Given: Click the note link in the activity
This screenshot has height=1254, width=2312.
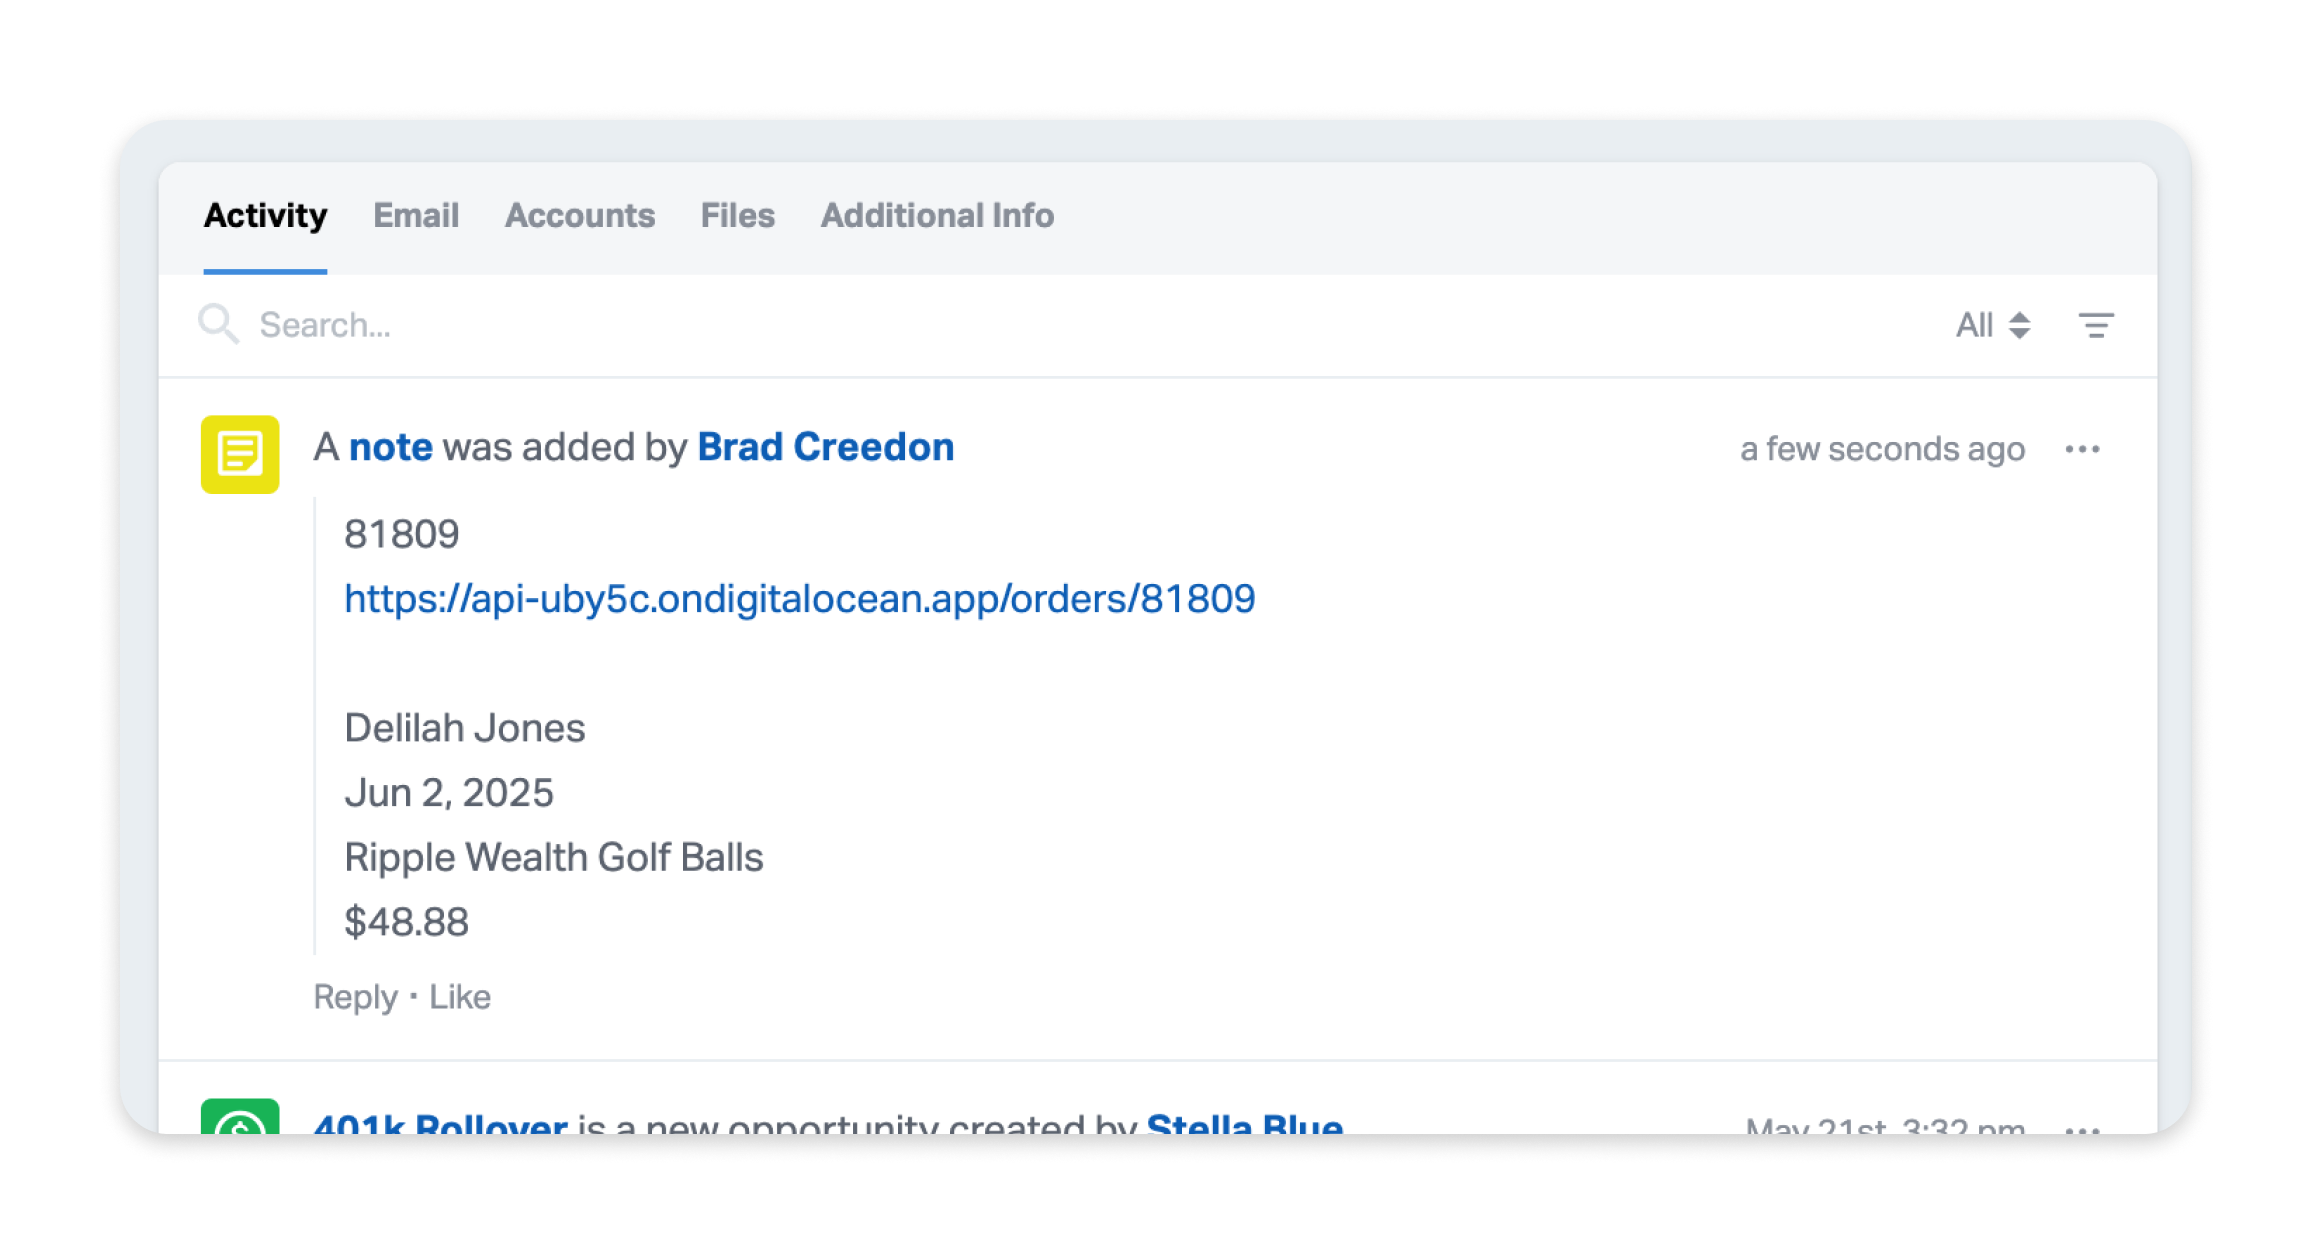Looking at the screenshot, I should pos(390,447).
